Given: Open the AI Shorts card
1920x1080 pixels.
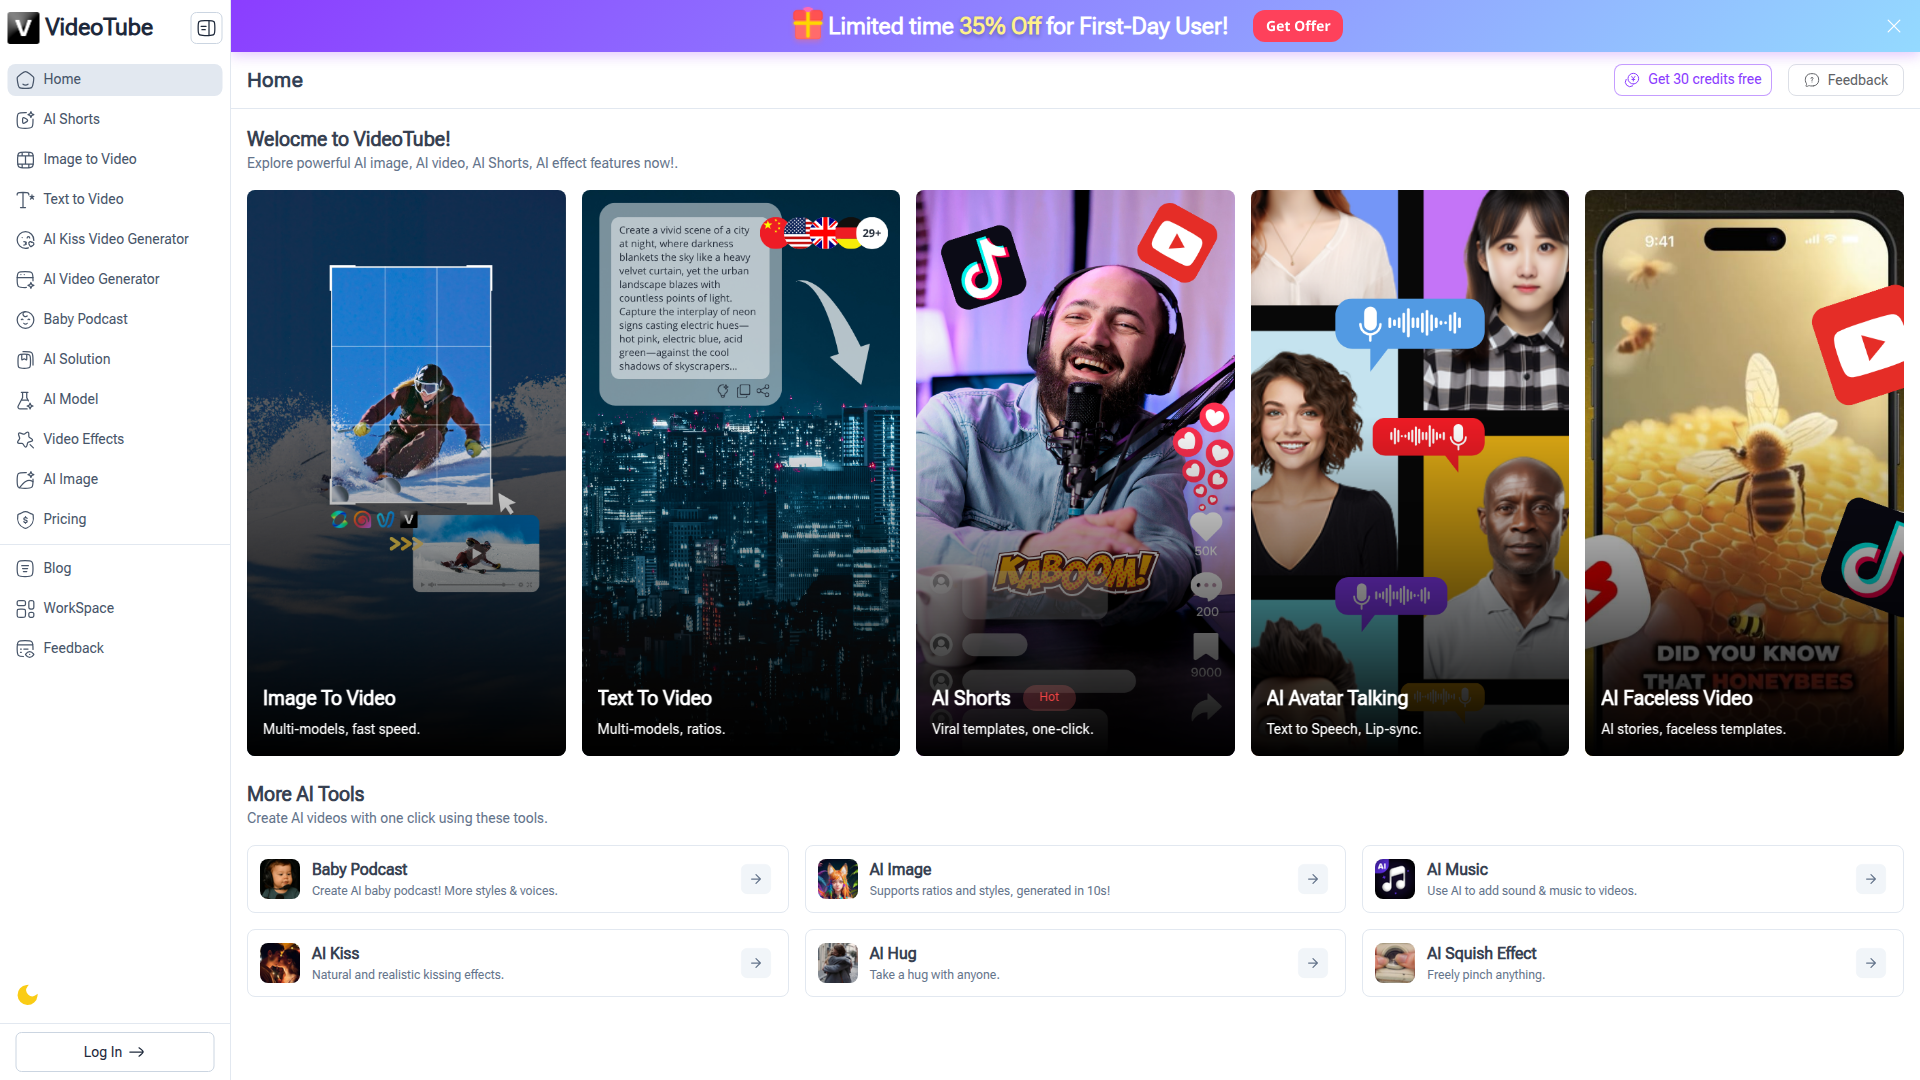Looking at the screenshot, I should click(1075, 473).
